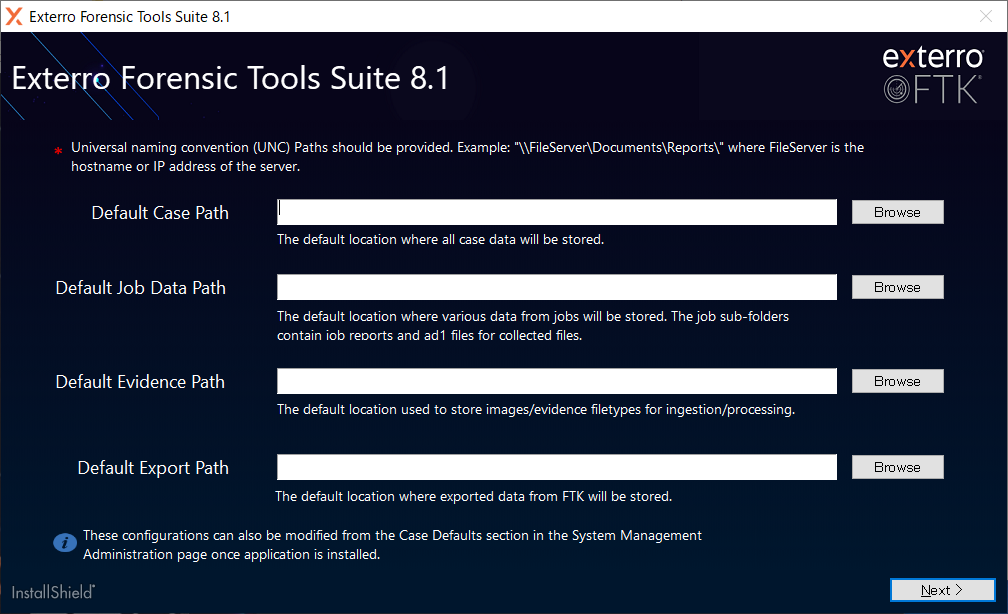
Task: Browse for the Default Export Path
Action: [897, 467]
